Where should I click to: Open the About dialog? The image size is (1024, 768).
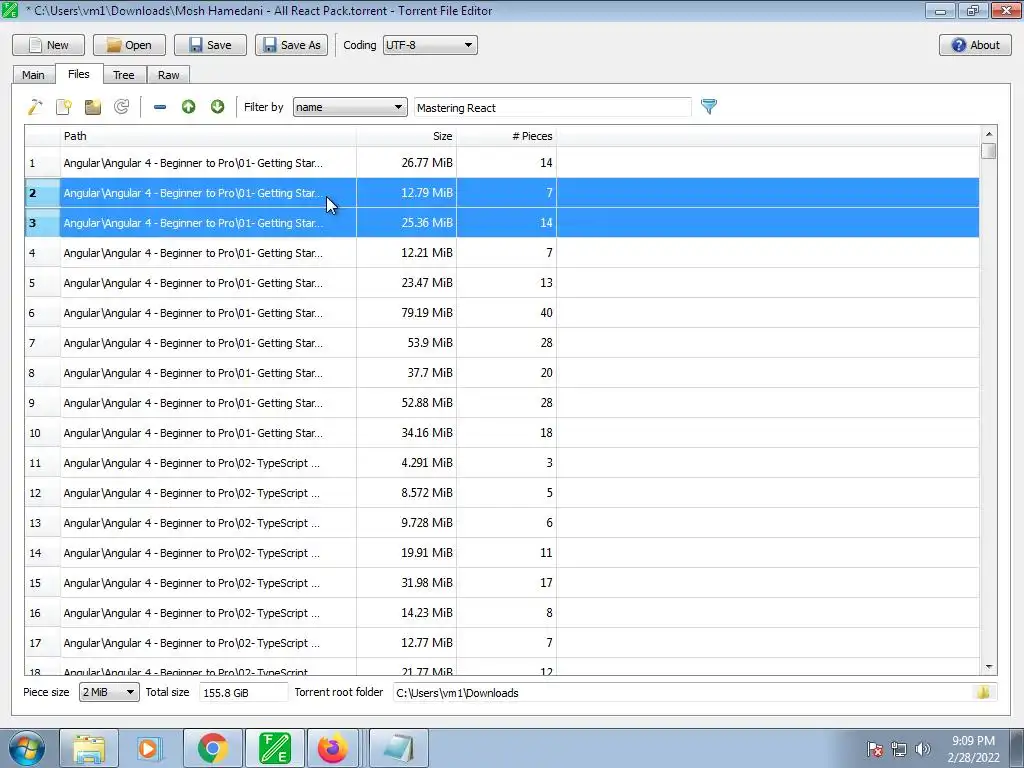(x=975, y=45)
